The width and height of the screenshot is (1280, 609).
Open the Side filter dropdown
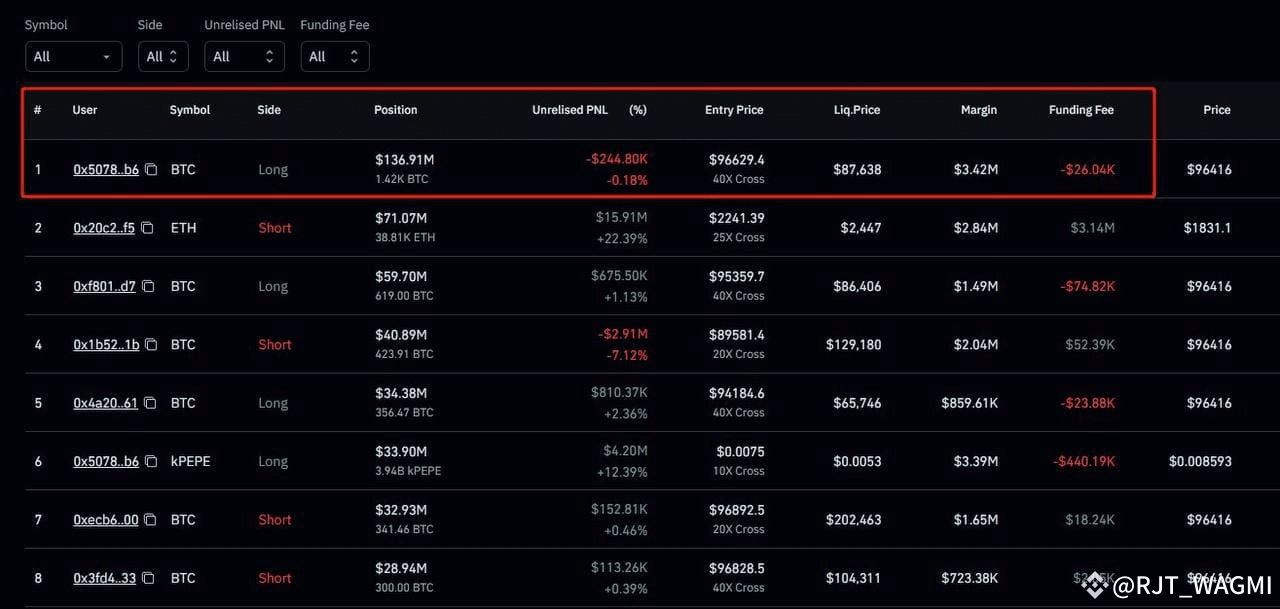click(x=163, y=57)
